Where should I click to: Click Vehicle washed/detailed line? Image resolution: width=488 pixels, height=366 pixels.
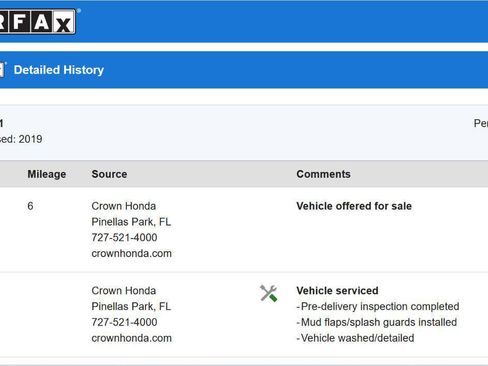(x=355, y=338)
